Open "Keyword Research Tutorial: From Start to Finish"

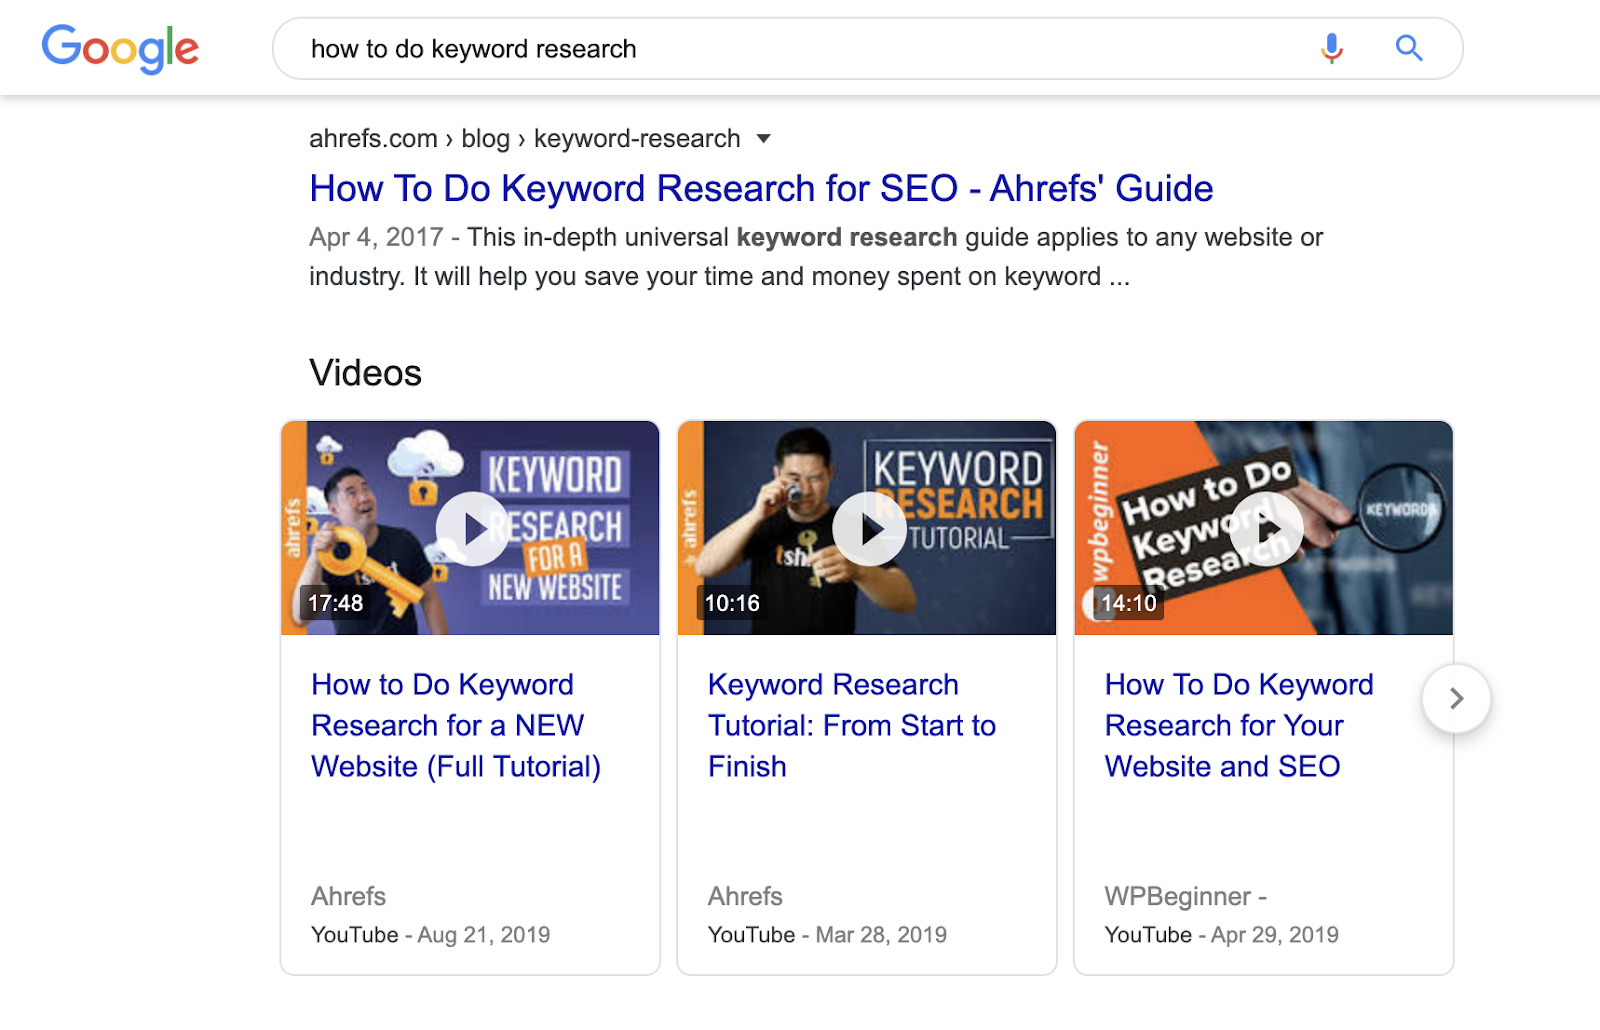851,725
